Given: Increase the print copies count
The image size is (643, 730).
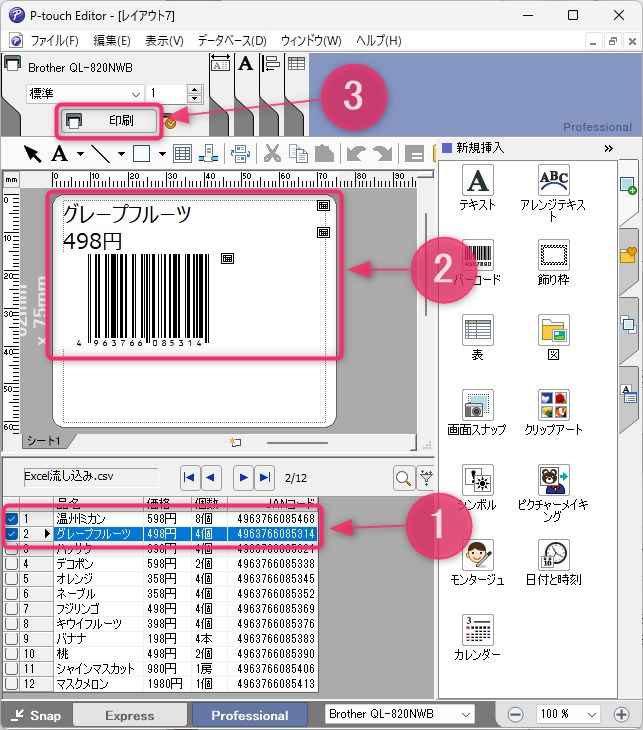Looking at the screenshot, I should 195,89.
